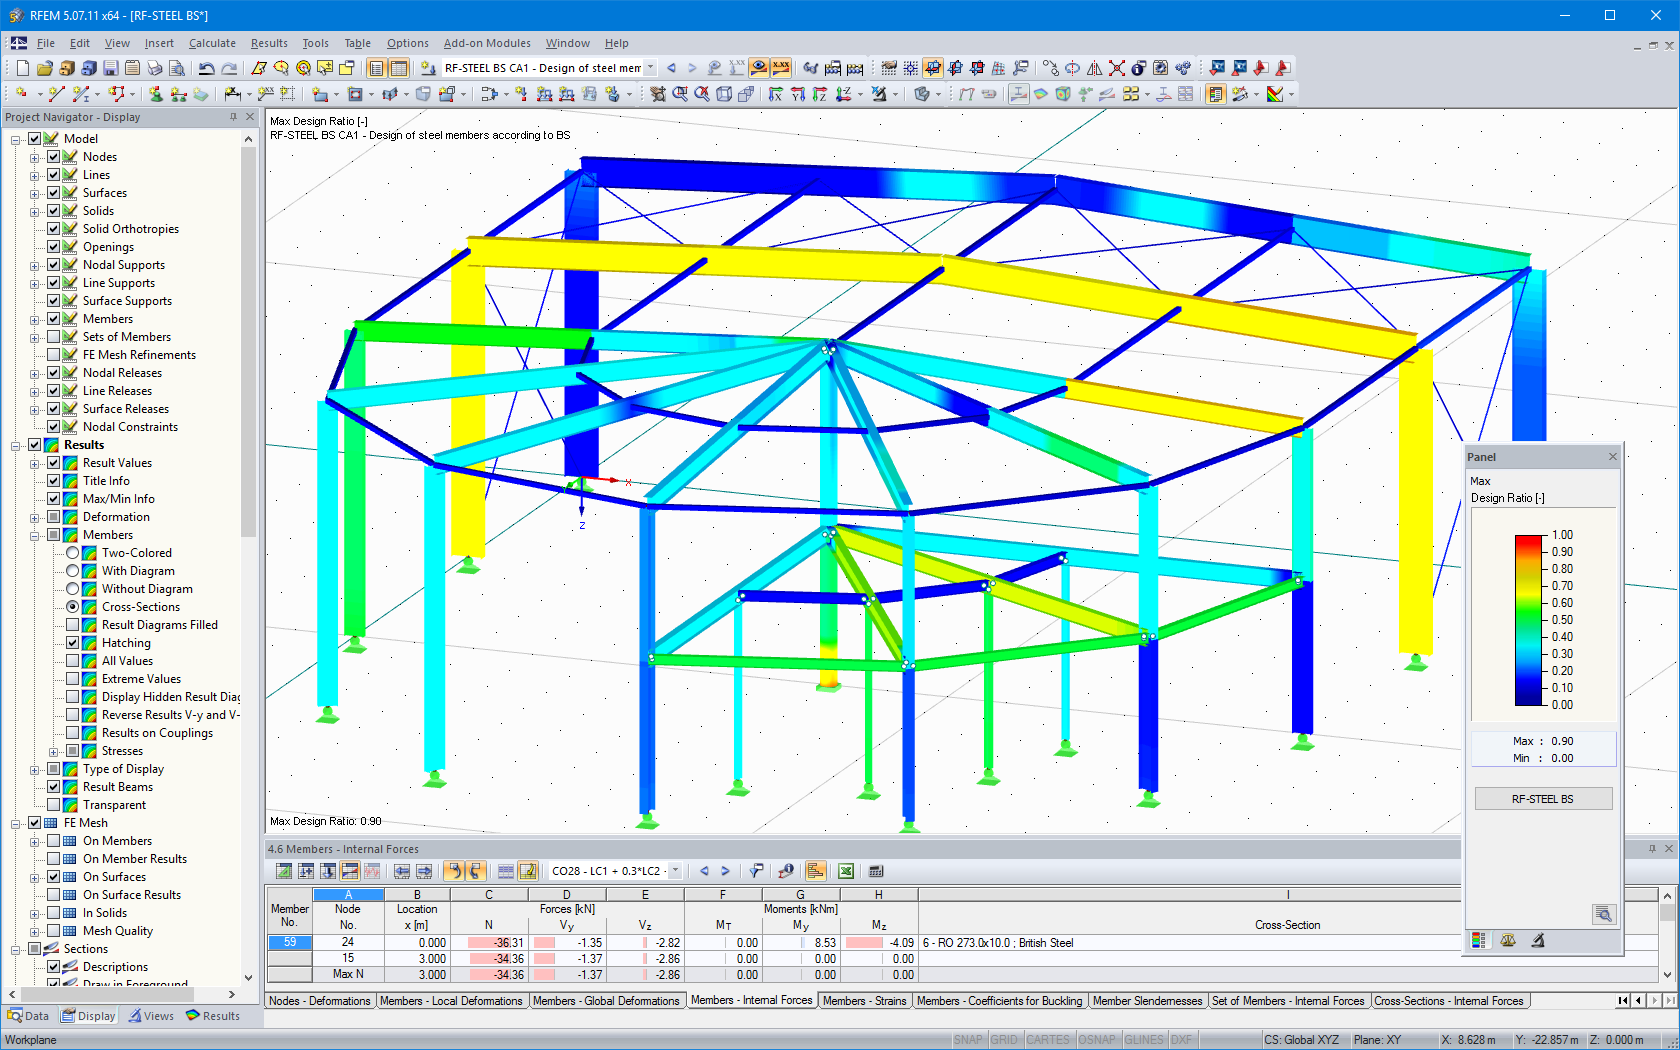Switch to Member Slendernesses tab

tap(1148, 1001)
